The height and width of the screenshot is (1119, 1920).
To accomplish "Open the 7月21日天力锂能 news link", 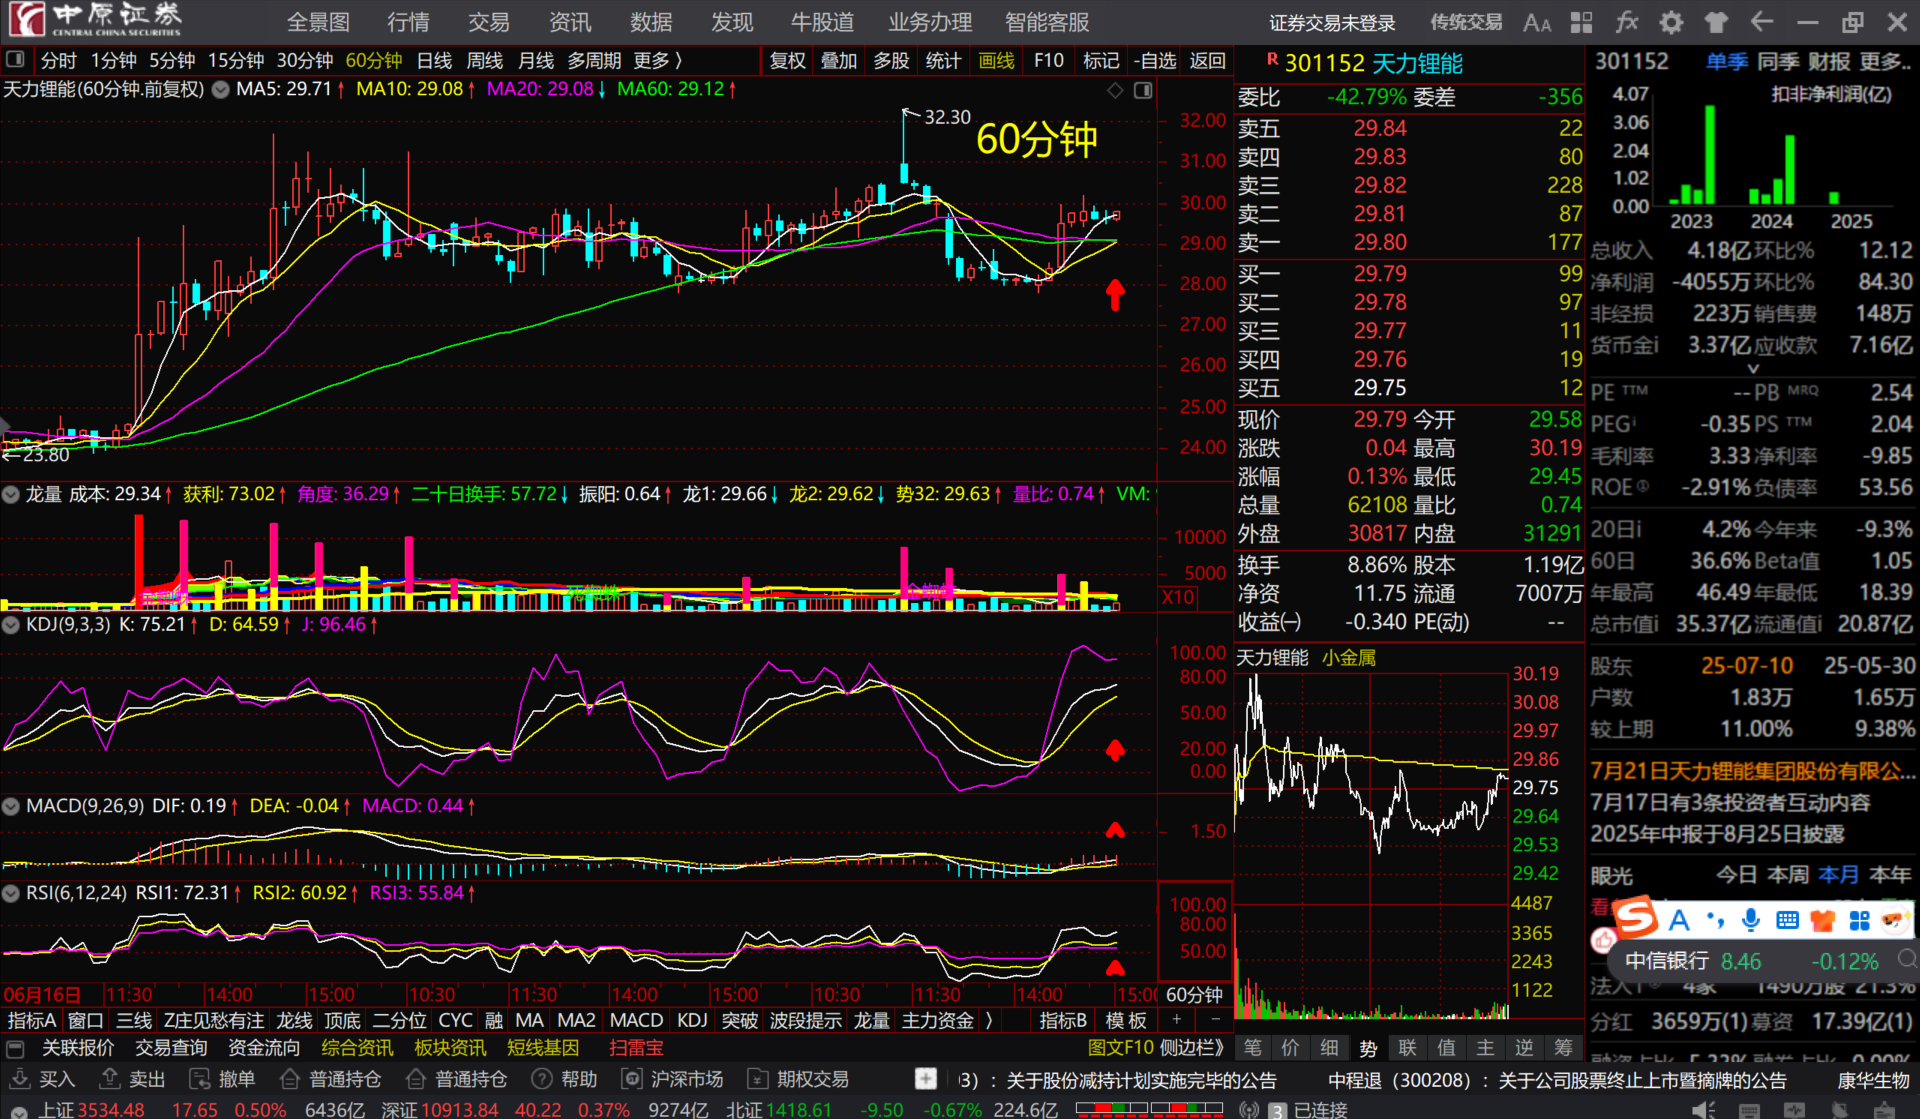I will 1752,771.
